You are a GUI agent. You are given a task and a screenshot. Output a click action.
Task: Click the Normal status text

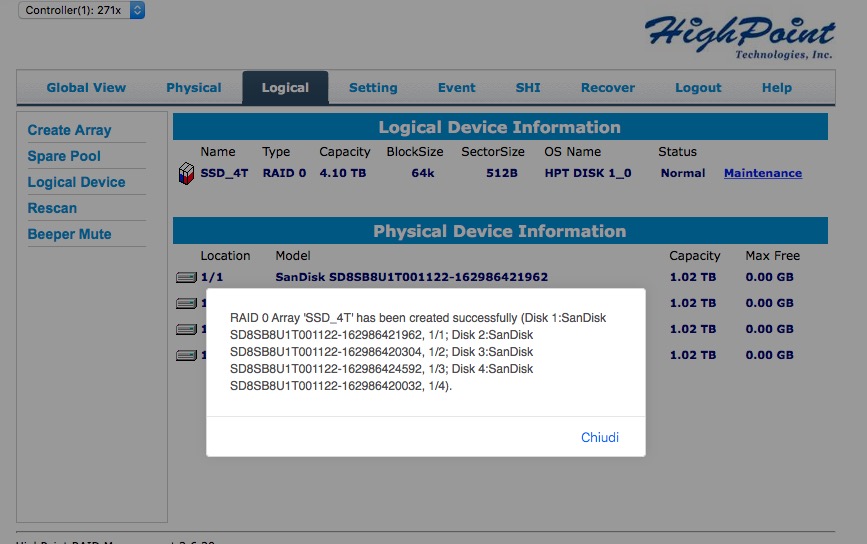click(x=683, y=173)
